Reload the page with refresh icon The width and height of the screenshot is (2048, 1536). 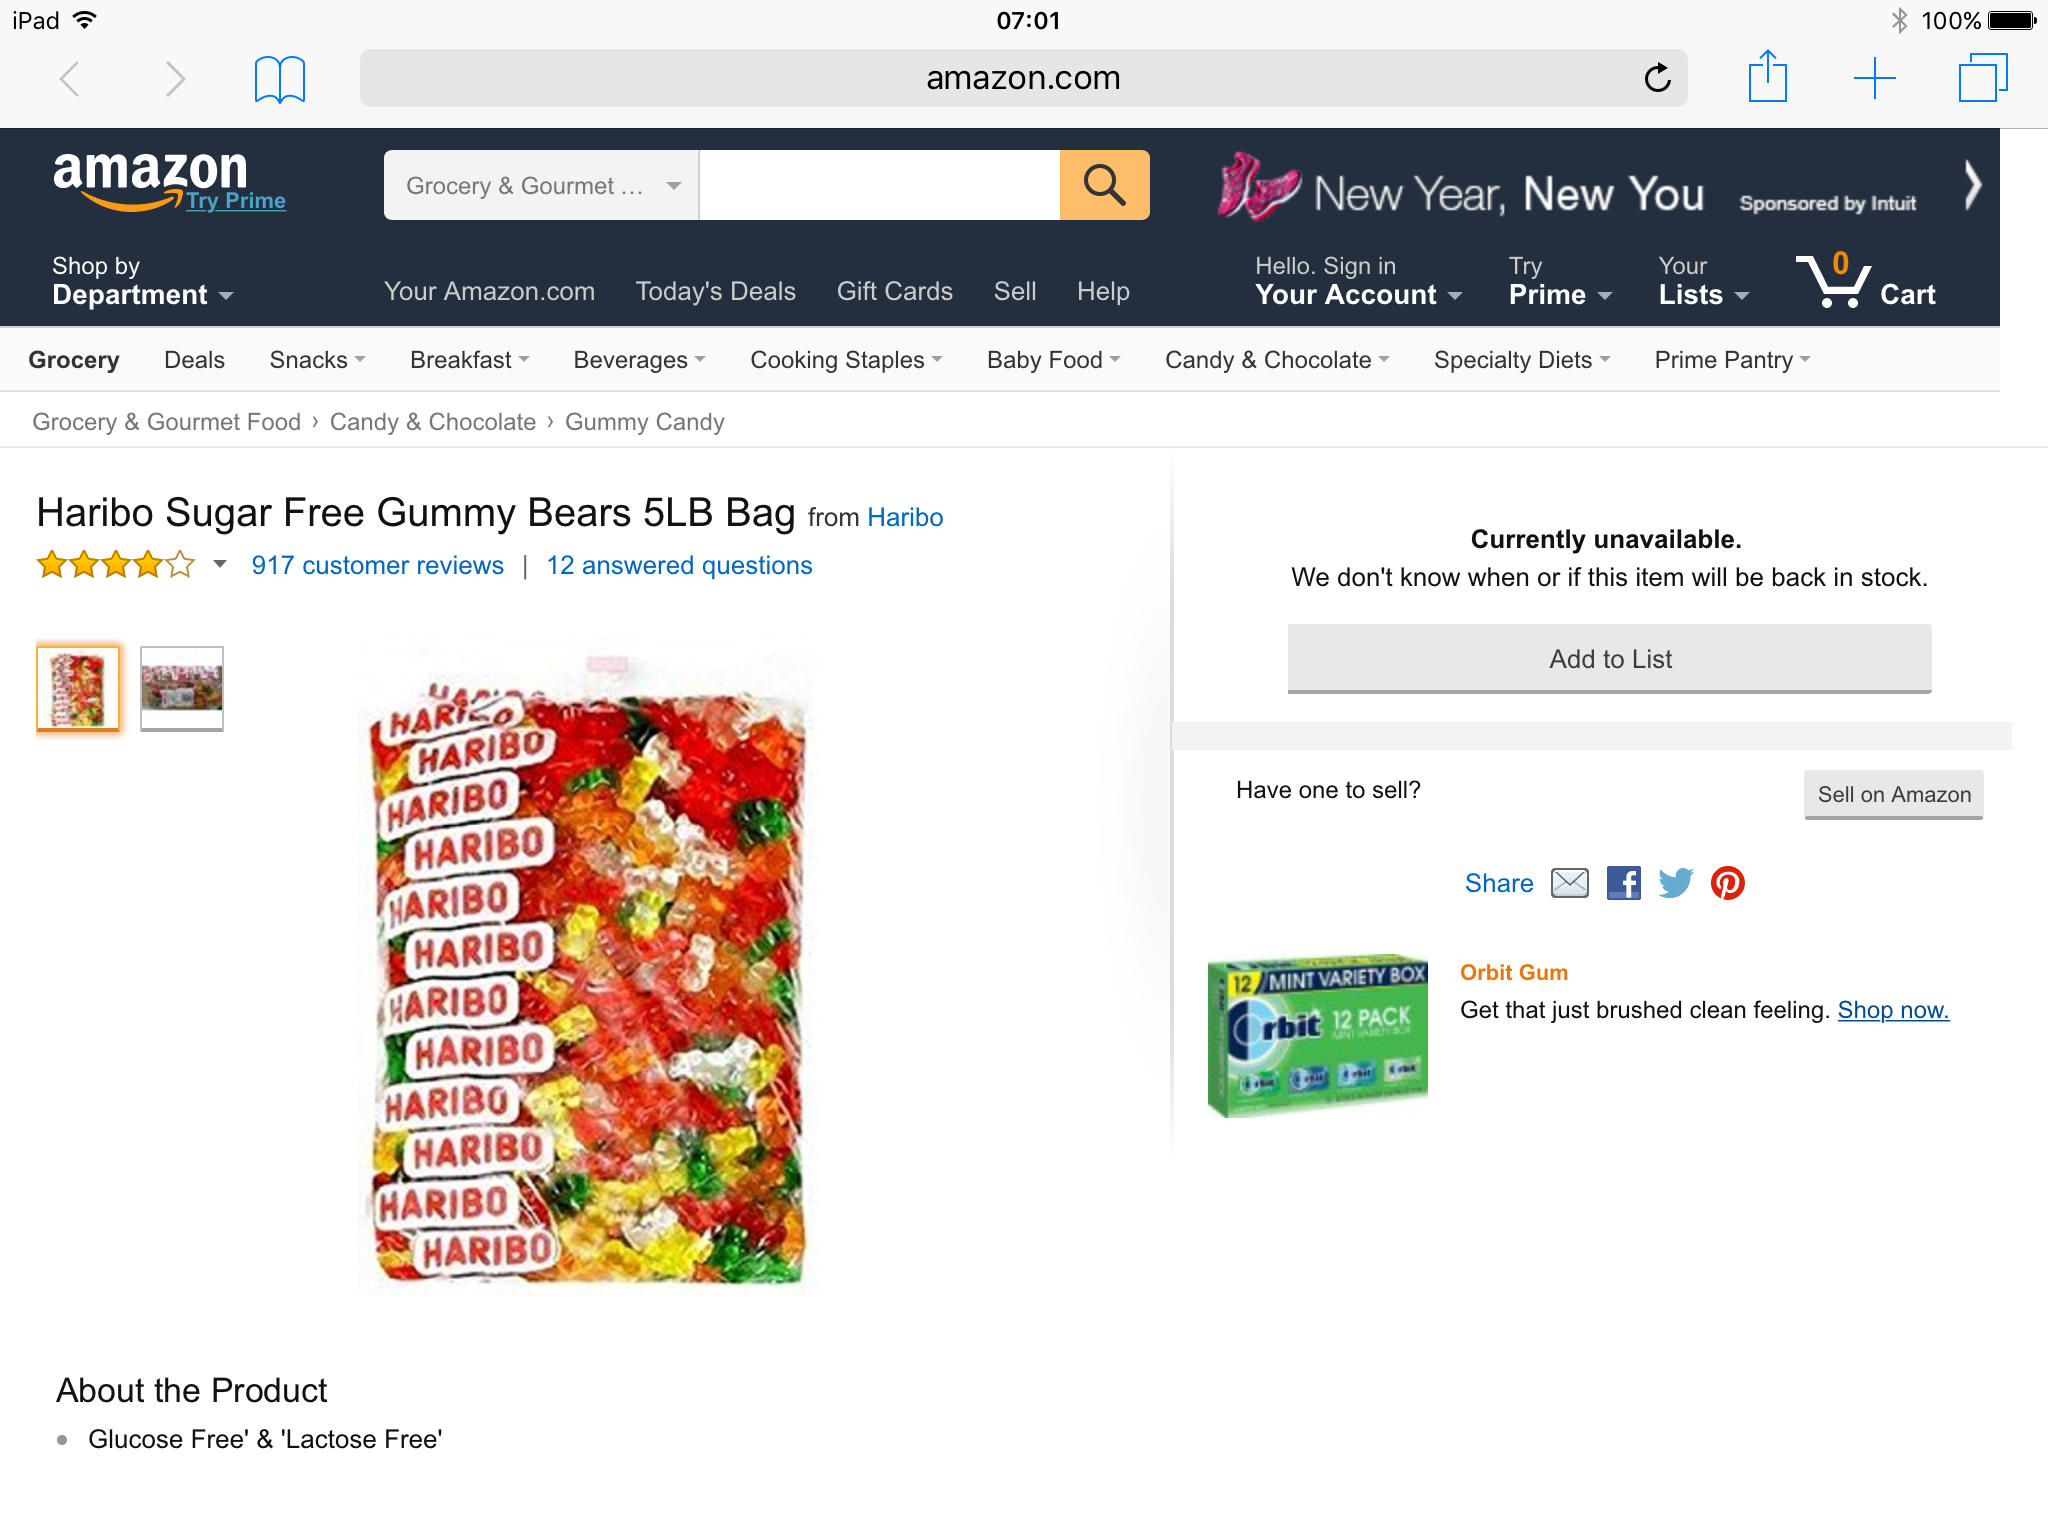pos(1657,78)
